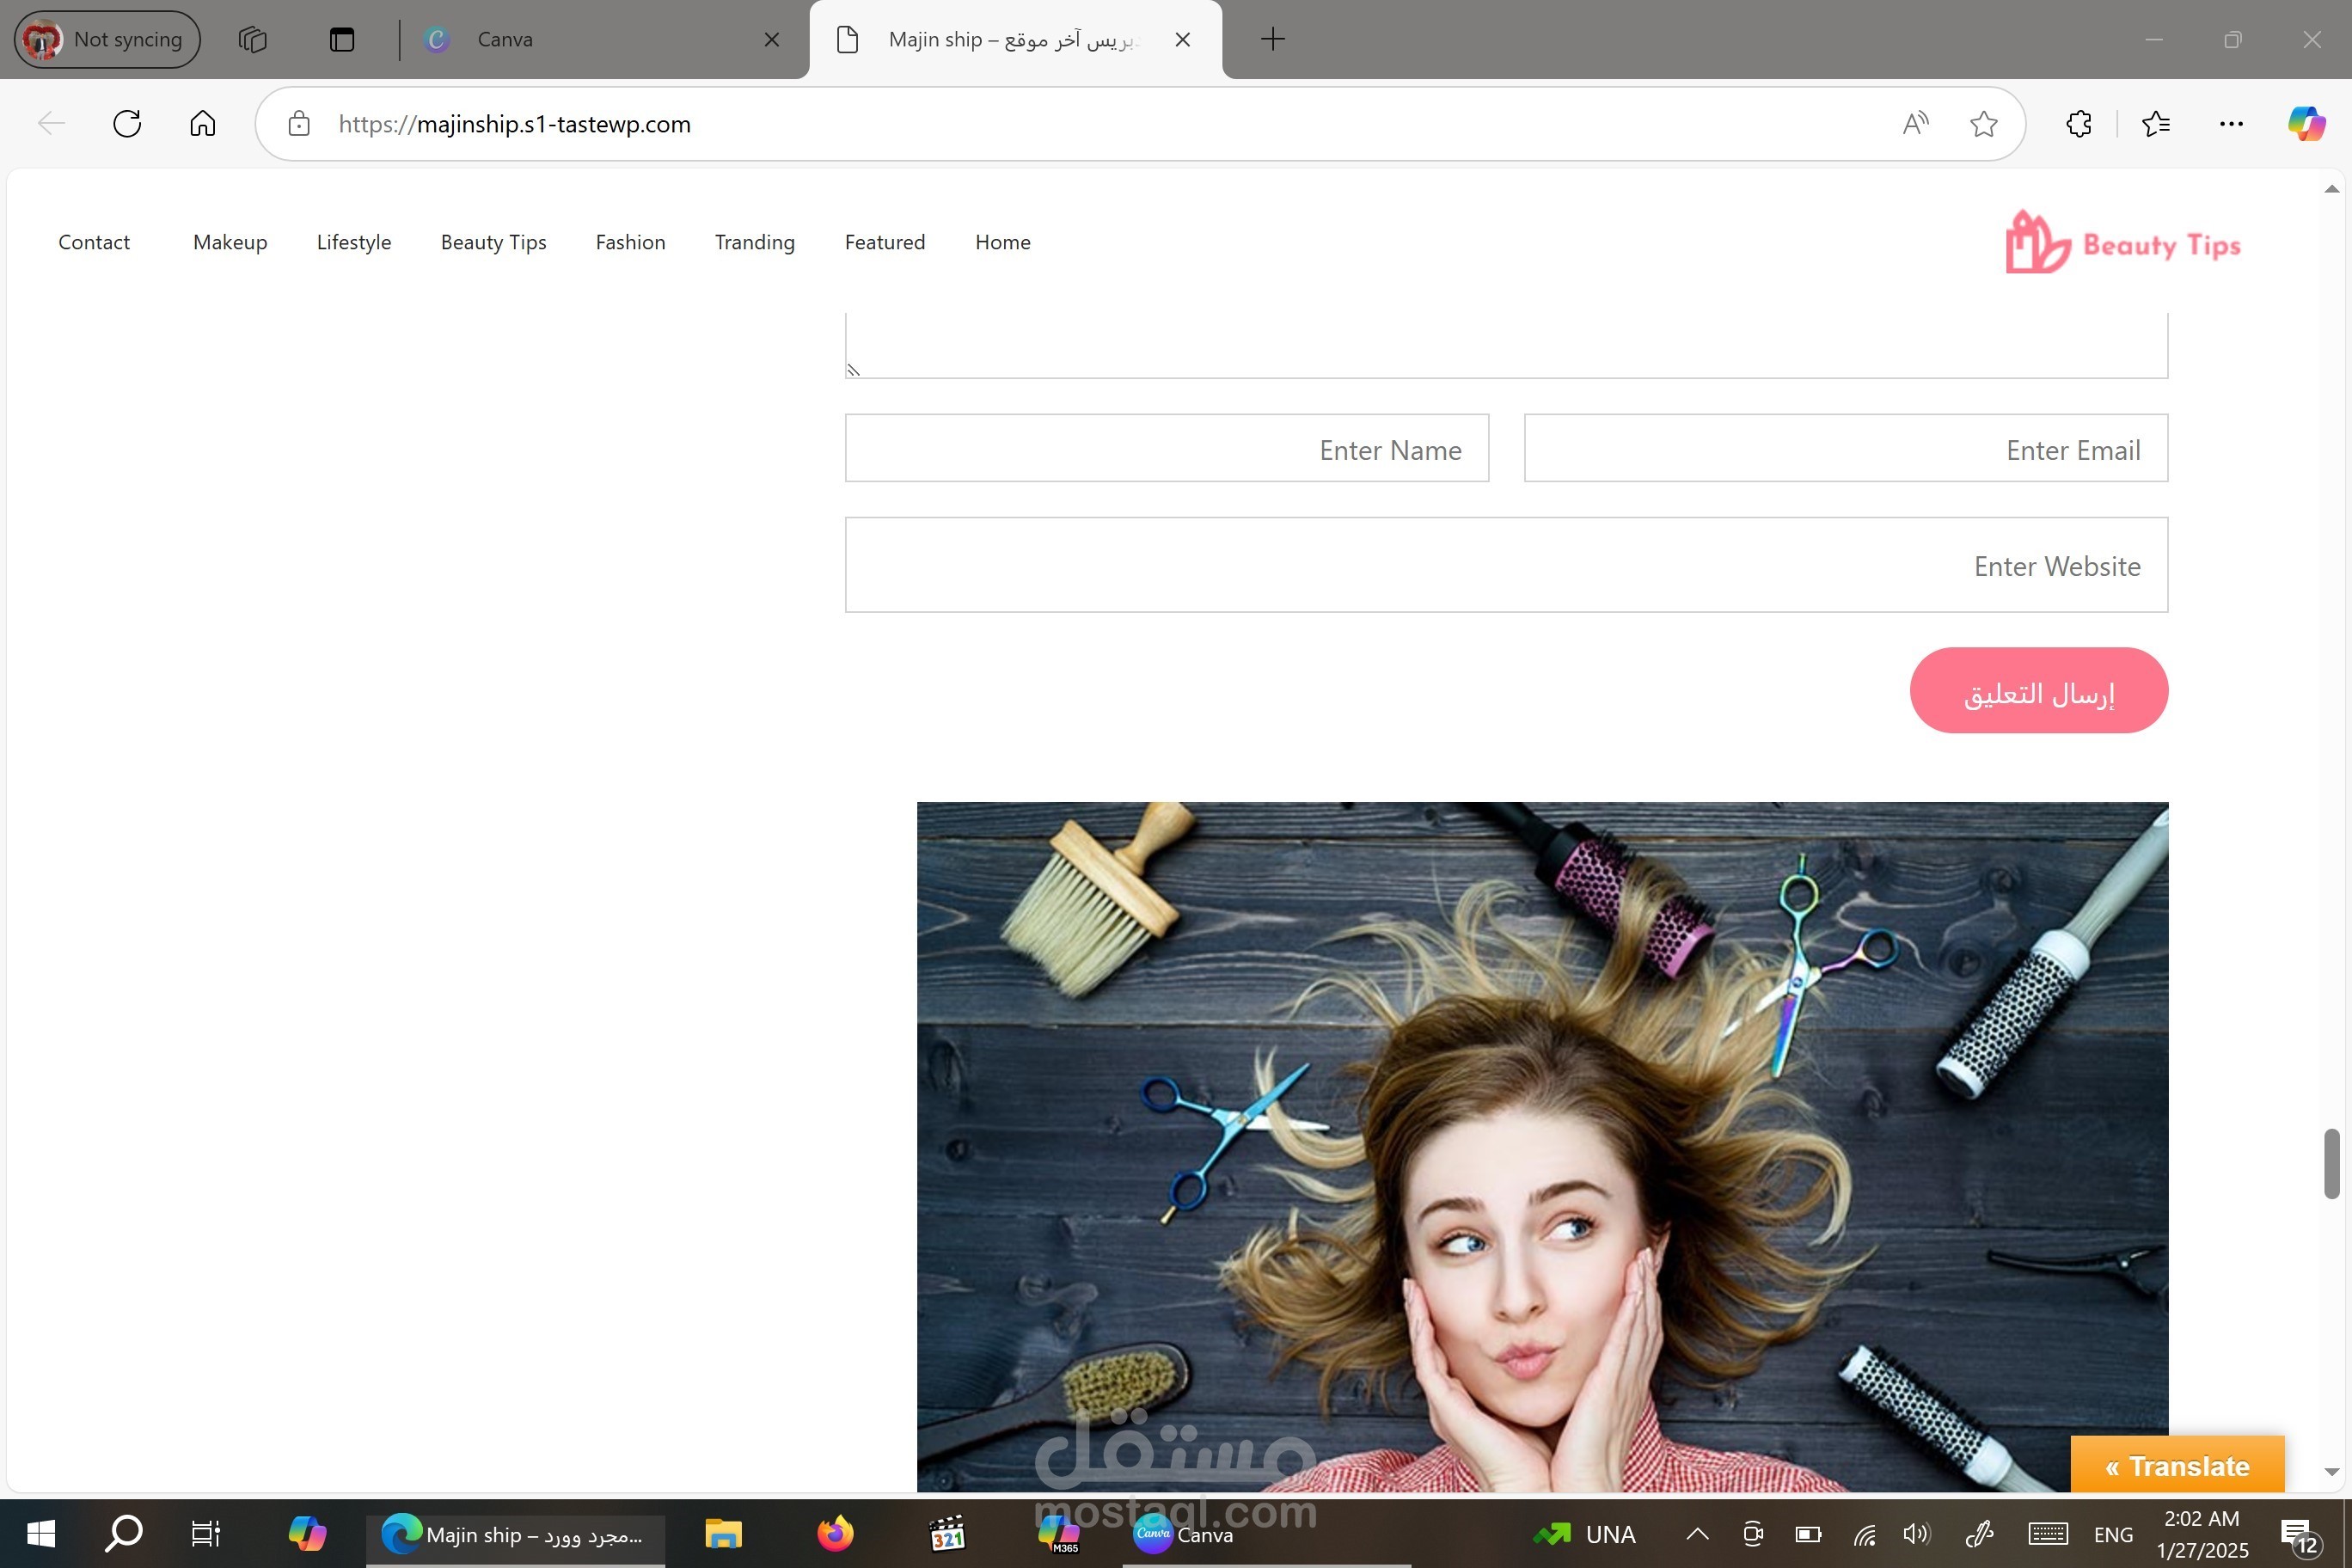
Task: Click the page vertical scrollbar thumb
Action: 2331,1163
